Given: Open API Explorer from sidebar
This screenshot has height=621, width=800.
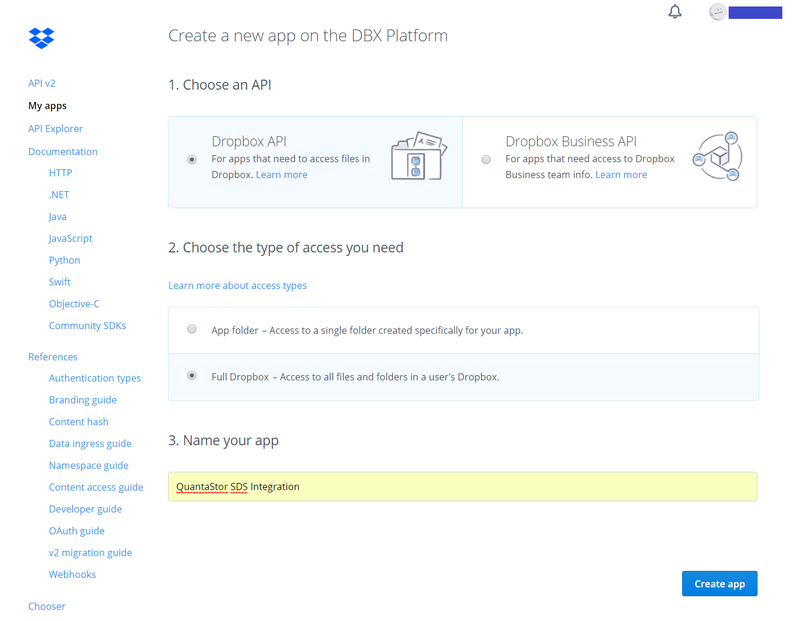Looking at the screenshot, I should [x=55, y=129].
